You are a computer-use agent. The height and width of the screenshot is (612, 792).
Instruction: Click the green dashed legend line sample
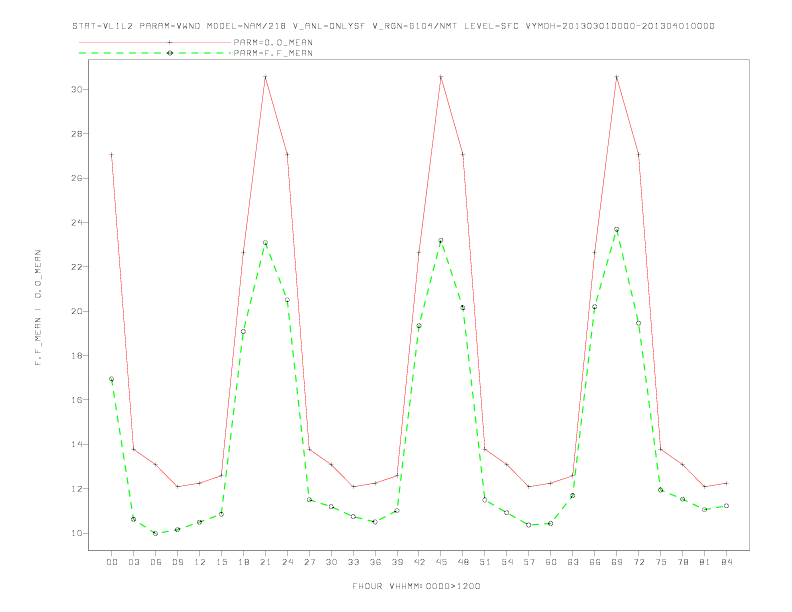pos(155,53)
